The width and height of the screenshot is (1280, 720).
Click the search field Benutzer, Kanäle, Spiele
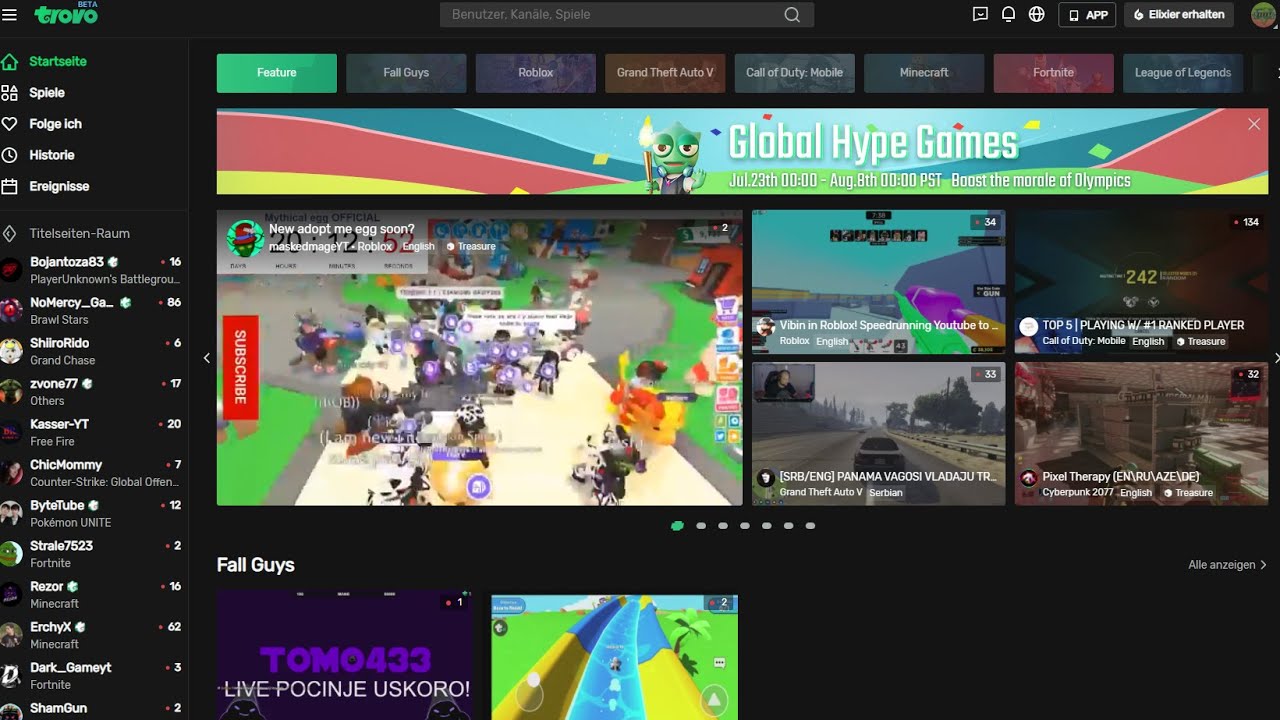pos(627,15)
